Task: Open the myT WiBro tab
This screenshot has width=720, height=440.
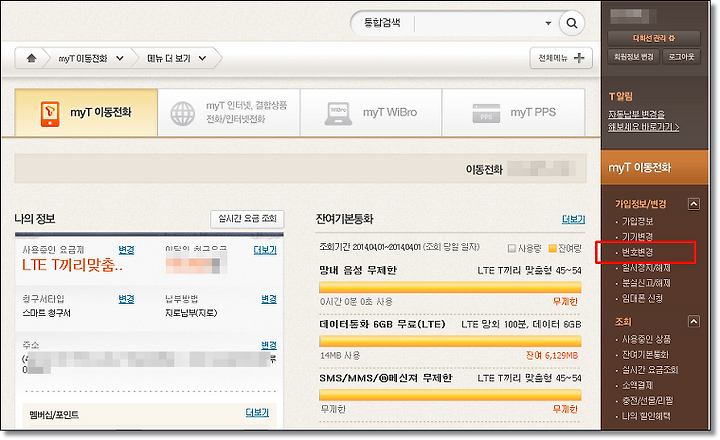Action: pos(371,113)
